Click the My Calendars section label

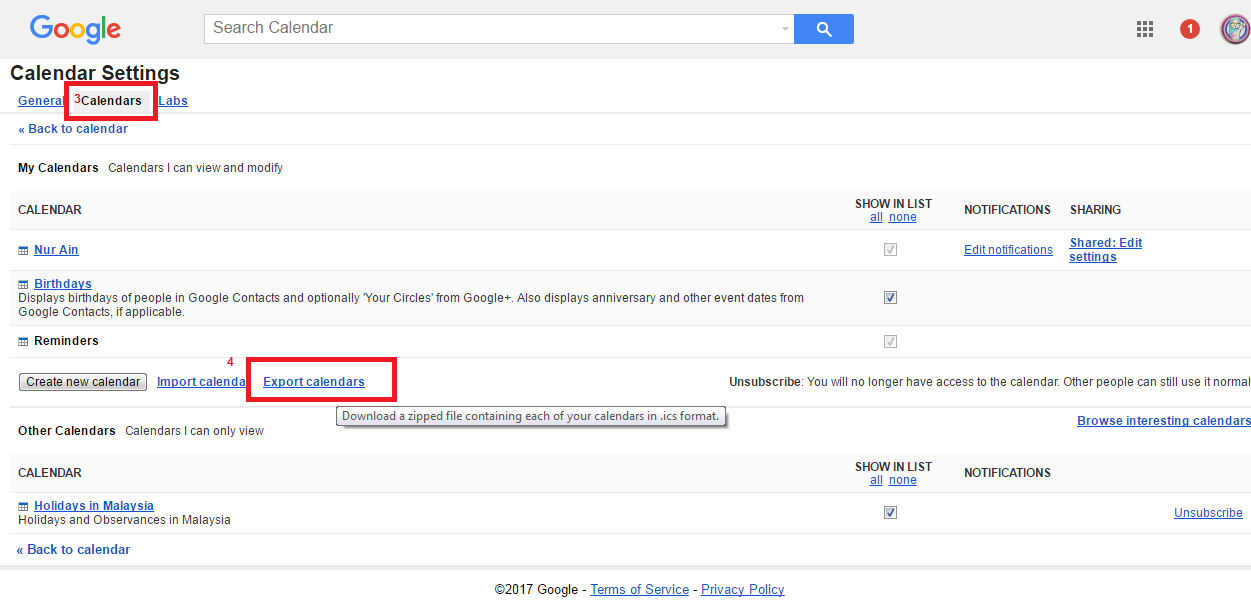(58, 168)
